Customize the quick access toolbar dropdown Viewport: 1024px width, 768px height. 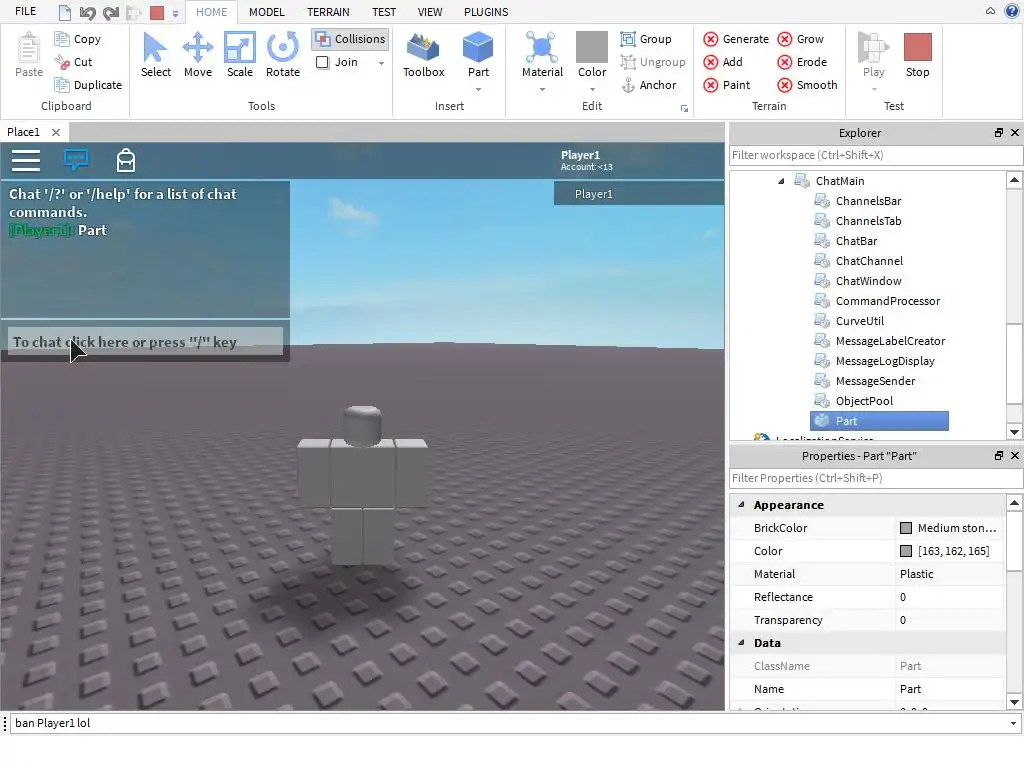click(175, 13)
